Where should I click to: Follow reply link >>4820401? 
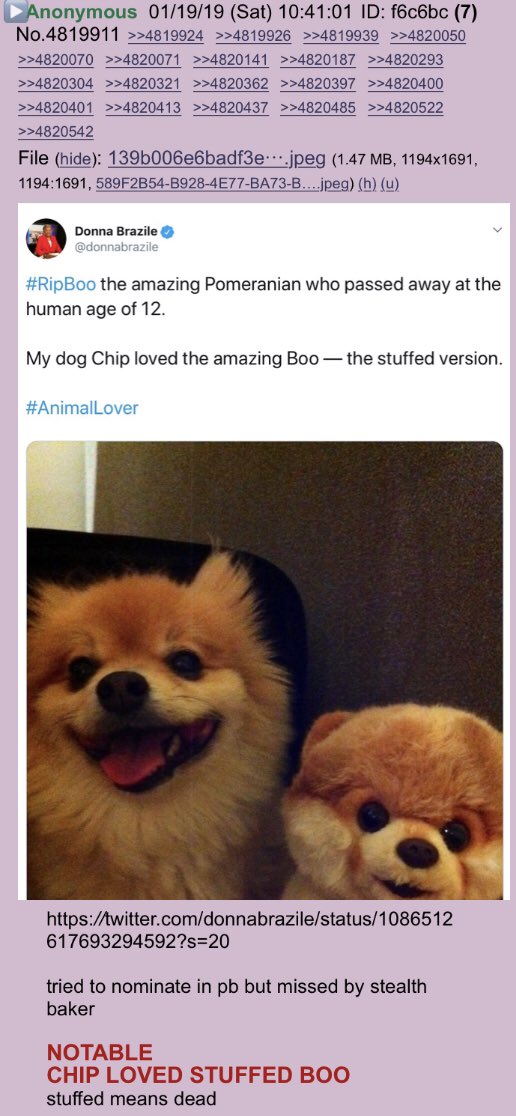coord(56,107)
